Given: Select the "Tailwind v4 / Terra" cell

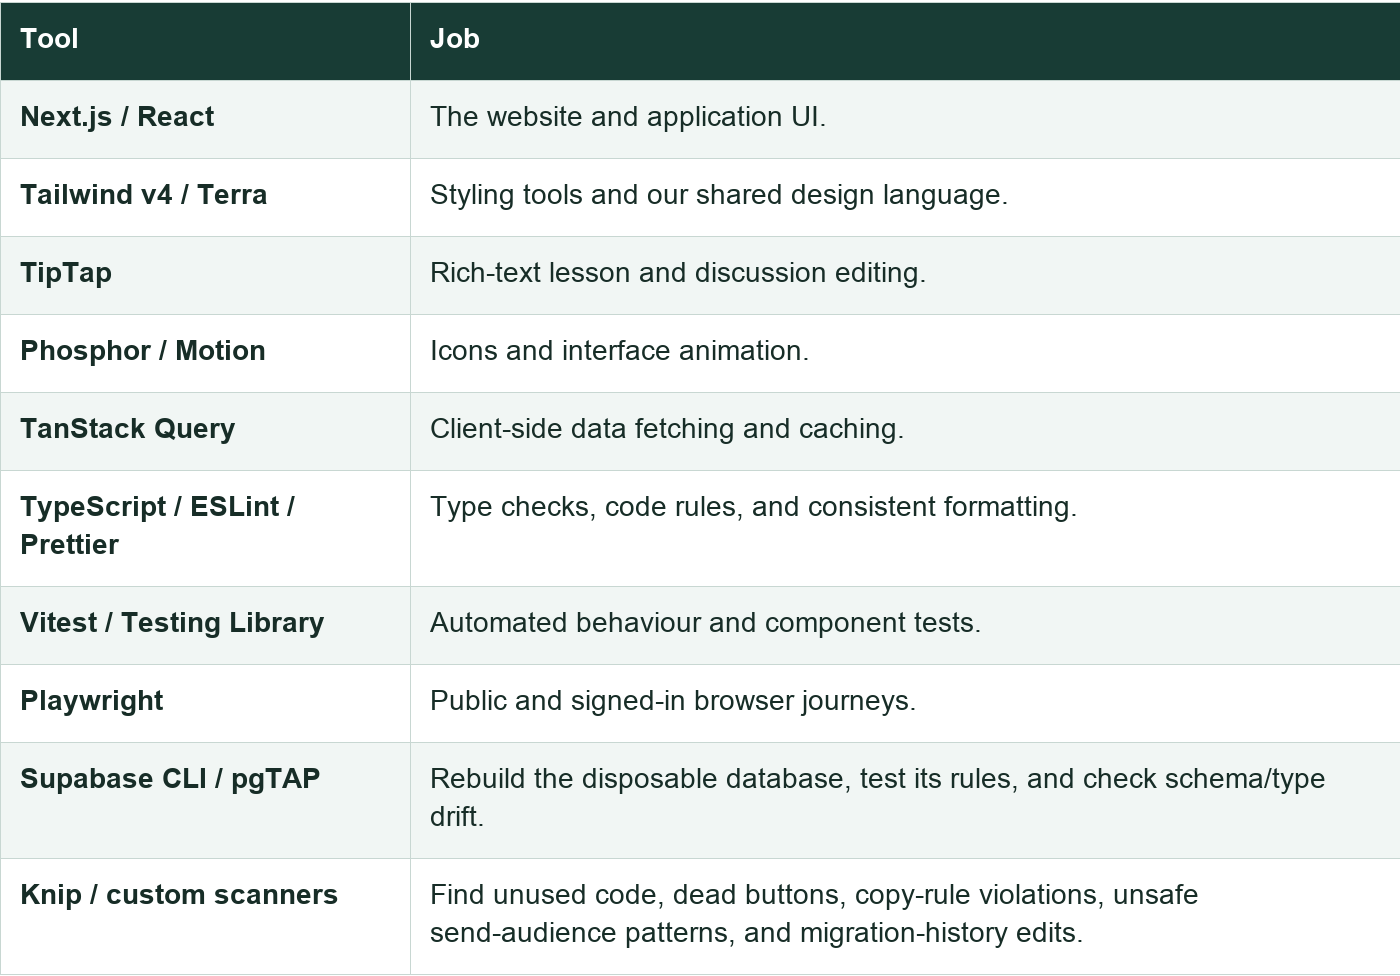Looking at the screenshot, I should (205, 197).
